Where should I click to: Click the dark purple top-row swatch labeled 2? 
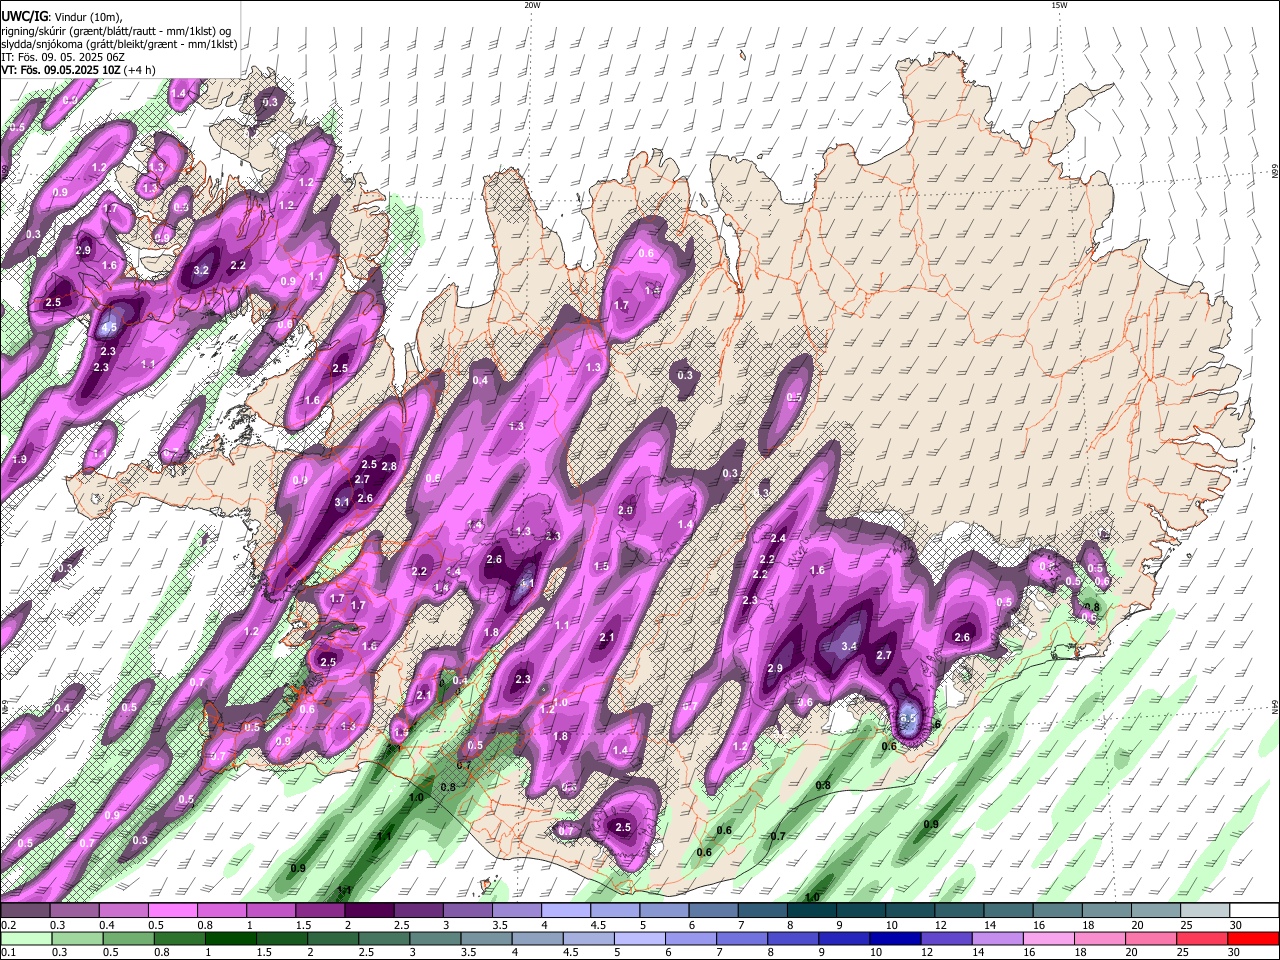click(368, 911)
